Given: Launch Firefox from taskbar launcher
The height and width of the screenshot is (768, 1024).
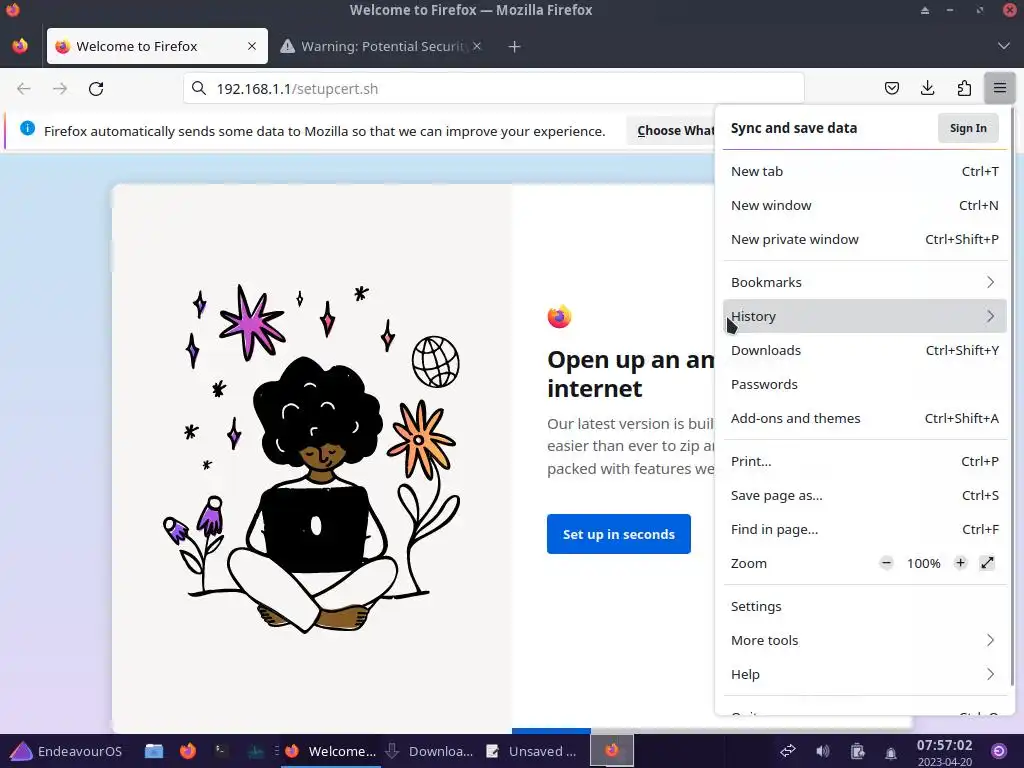Looking at the screenshot, I should coord(188,751).
